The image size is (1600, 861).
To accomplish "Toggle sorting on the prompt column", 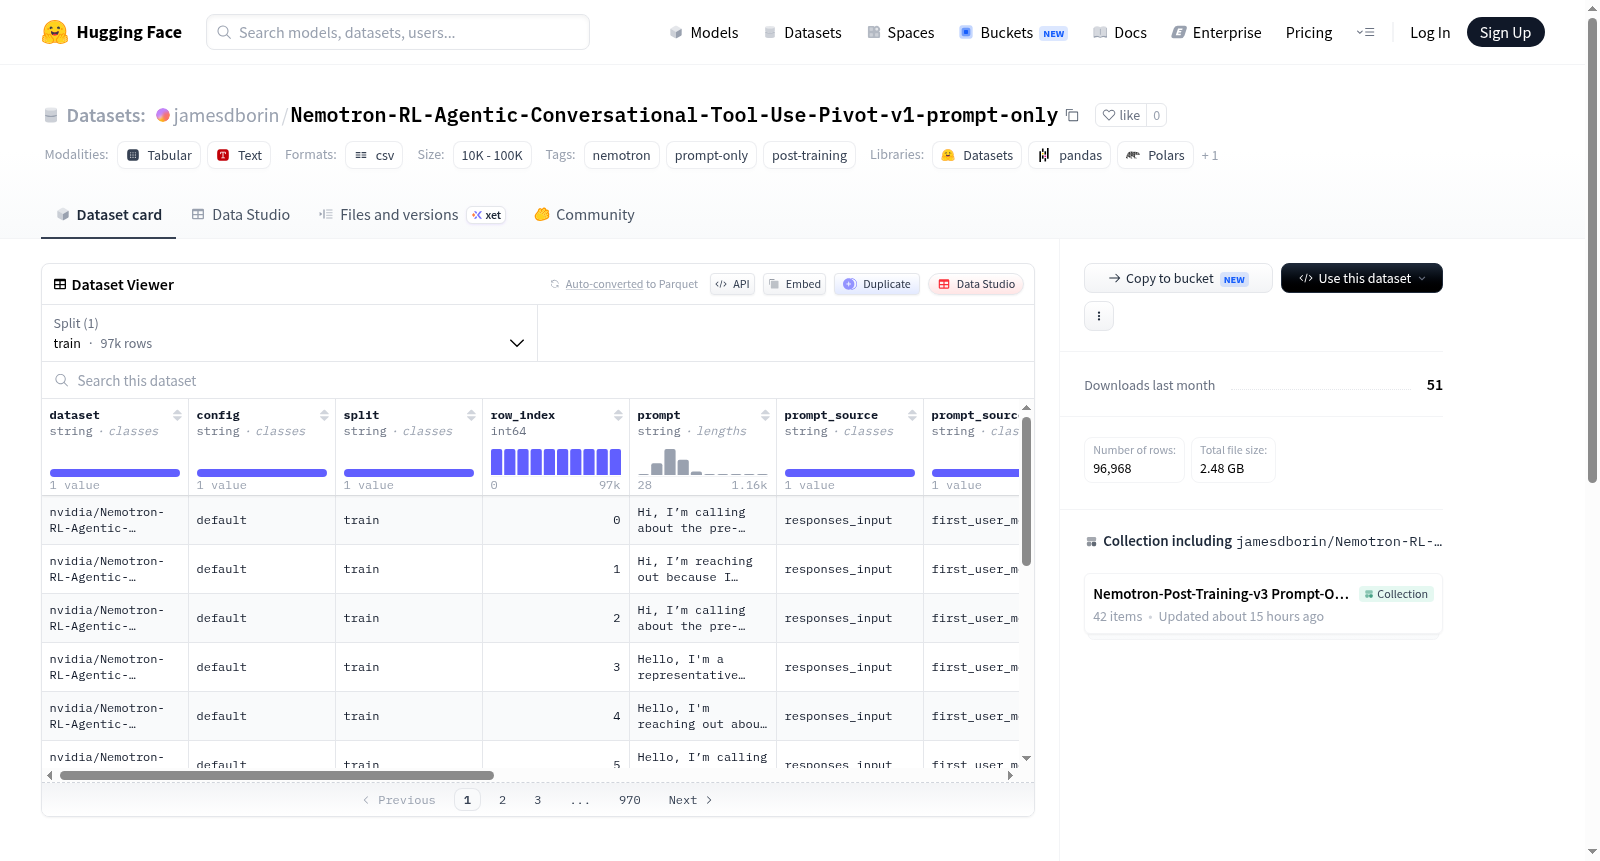I will [x=765, y=415].
